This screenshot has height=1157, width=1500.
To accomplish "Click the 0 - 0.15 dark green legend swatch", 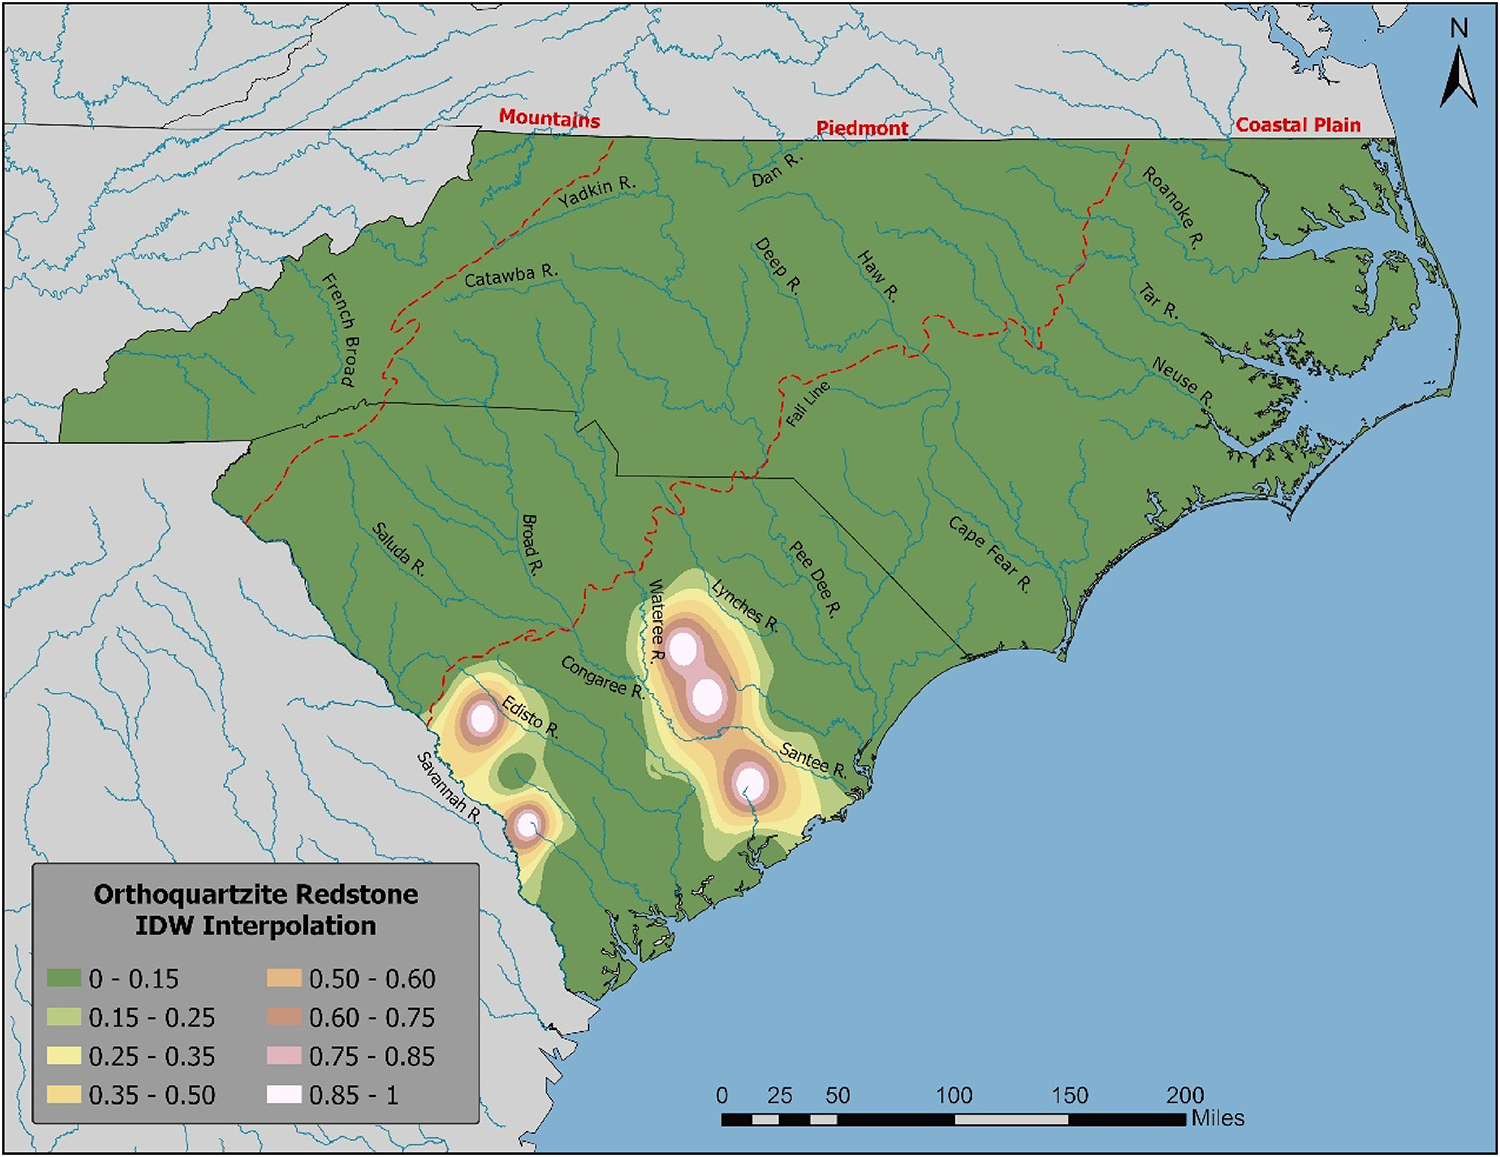I will (x=64, y=978).
